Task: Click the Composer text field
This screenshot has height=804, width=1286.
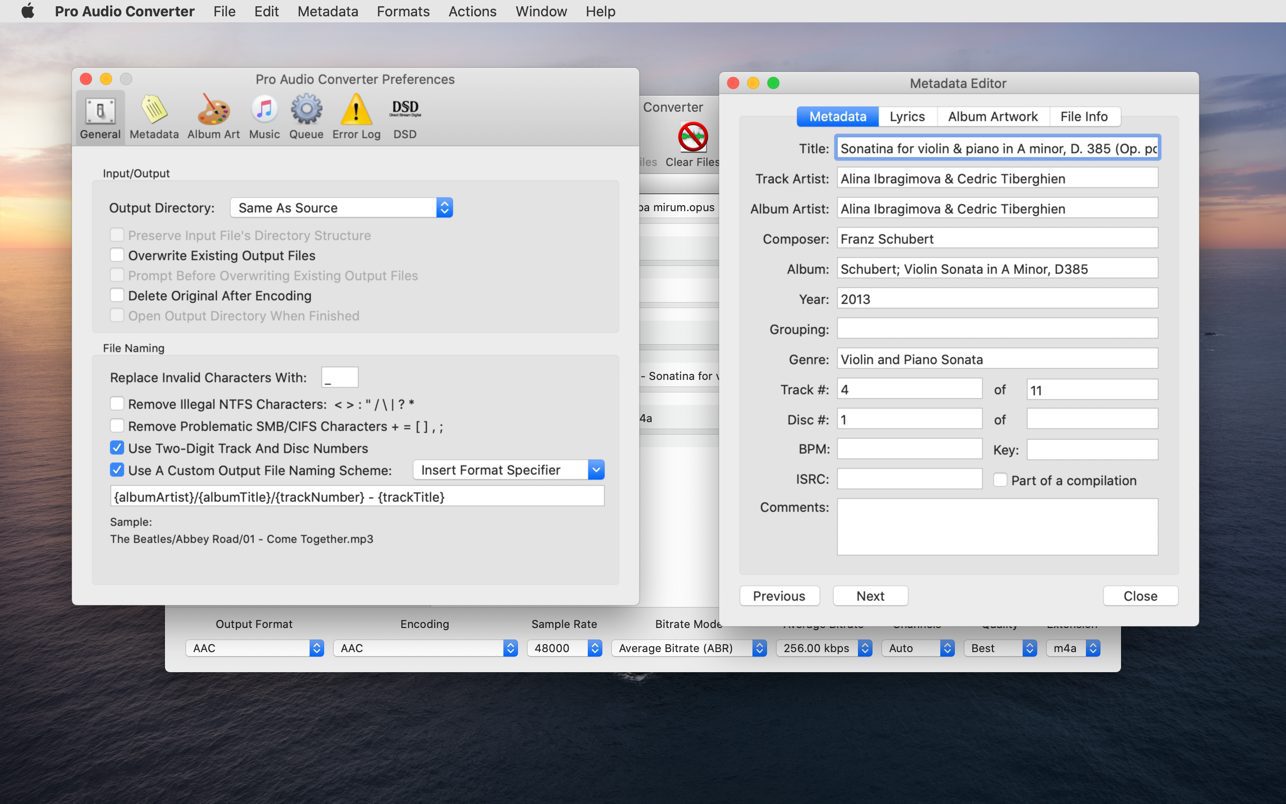Action: point(997,239)
